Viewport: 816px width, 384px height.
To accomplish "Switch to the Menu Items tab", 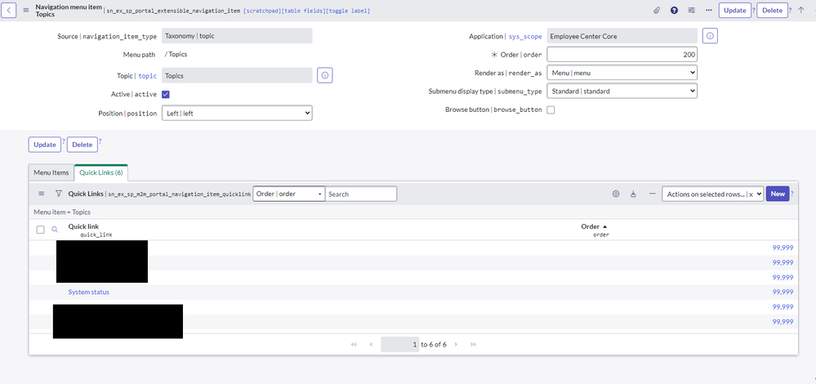I will tap(51, 172).
